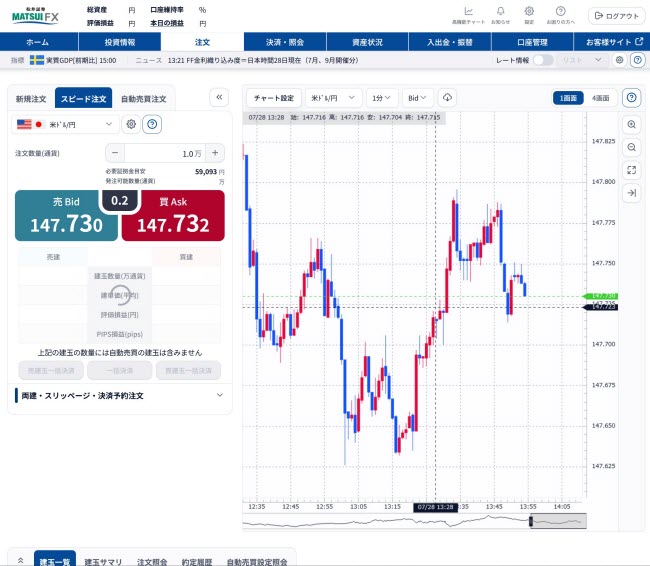Click the 0.2 spread indicator
Image resolution: width=650 pixels, height=566 pixels.
[x=119, y=201]
